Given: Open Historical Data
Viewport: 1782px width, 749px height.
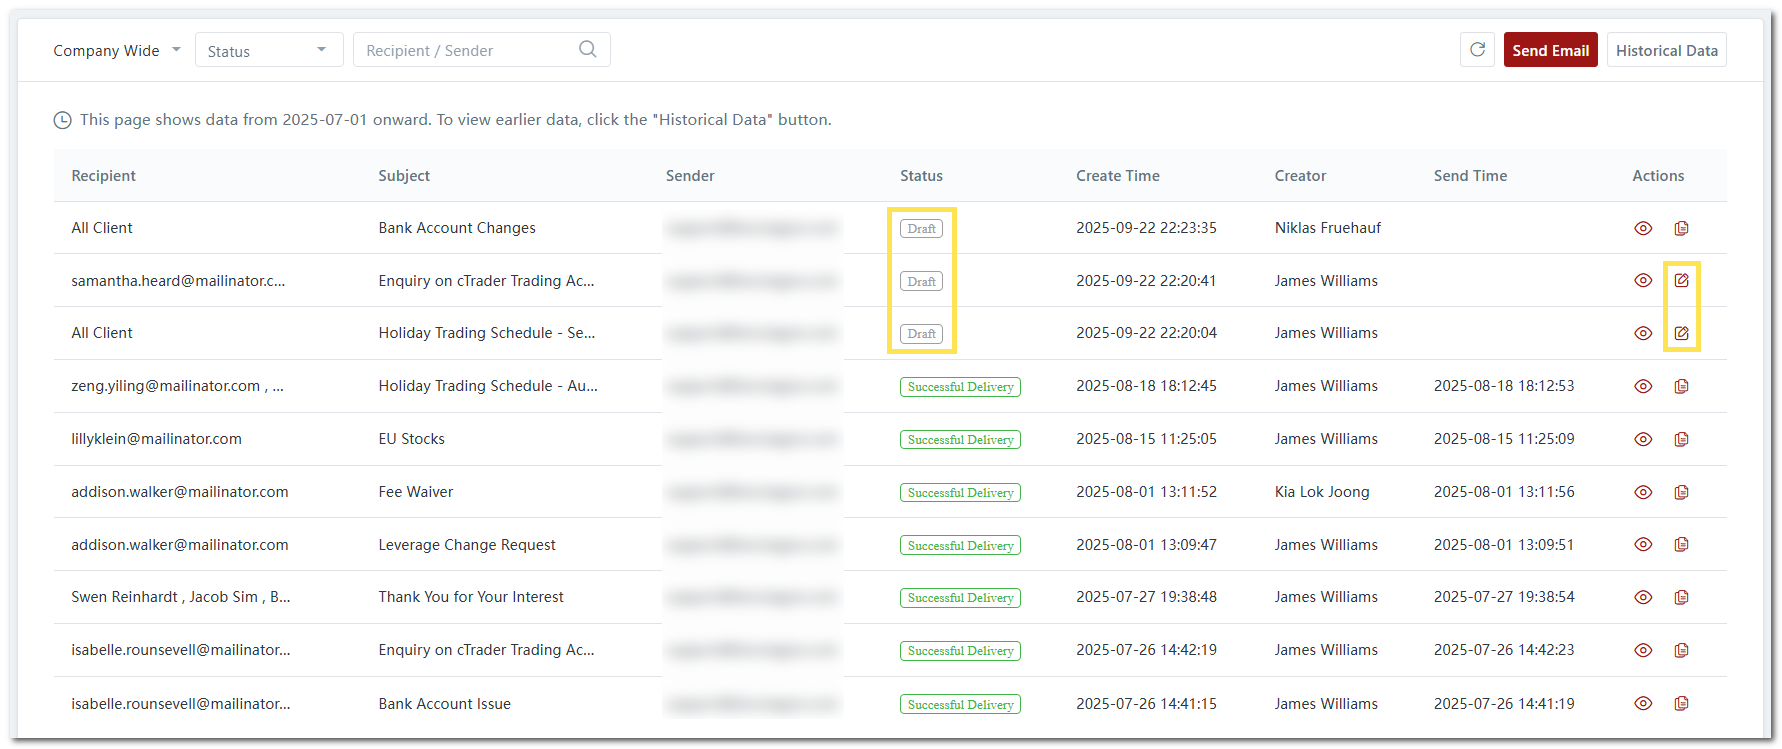Looking at the screenshot, I should [x=1666, y=50].
